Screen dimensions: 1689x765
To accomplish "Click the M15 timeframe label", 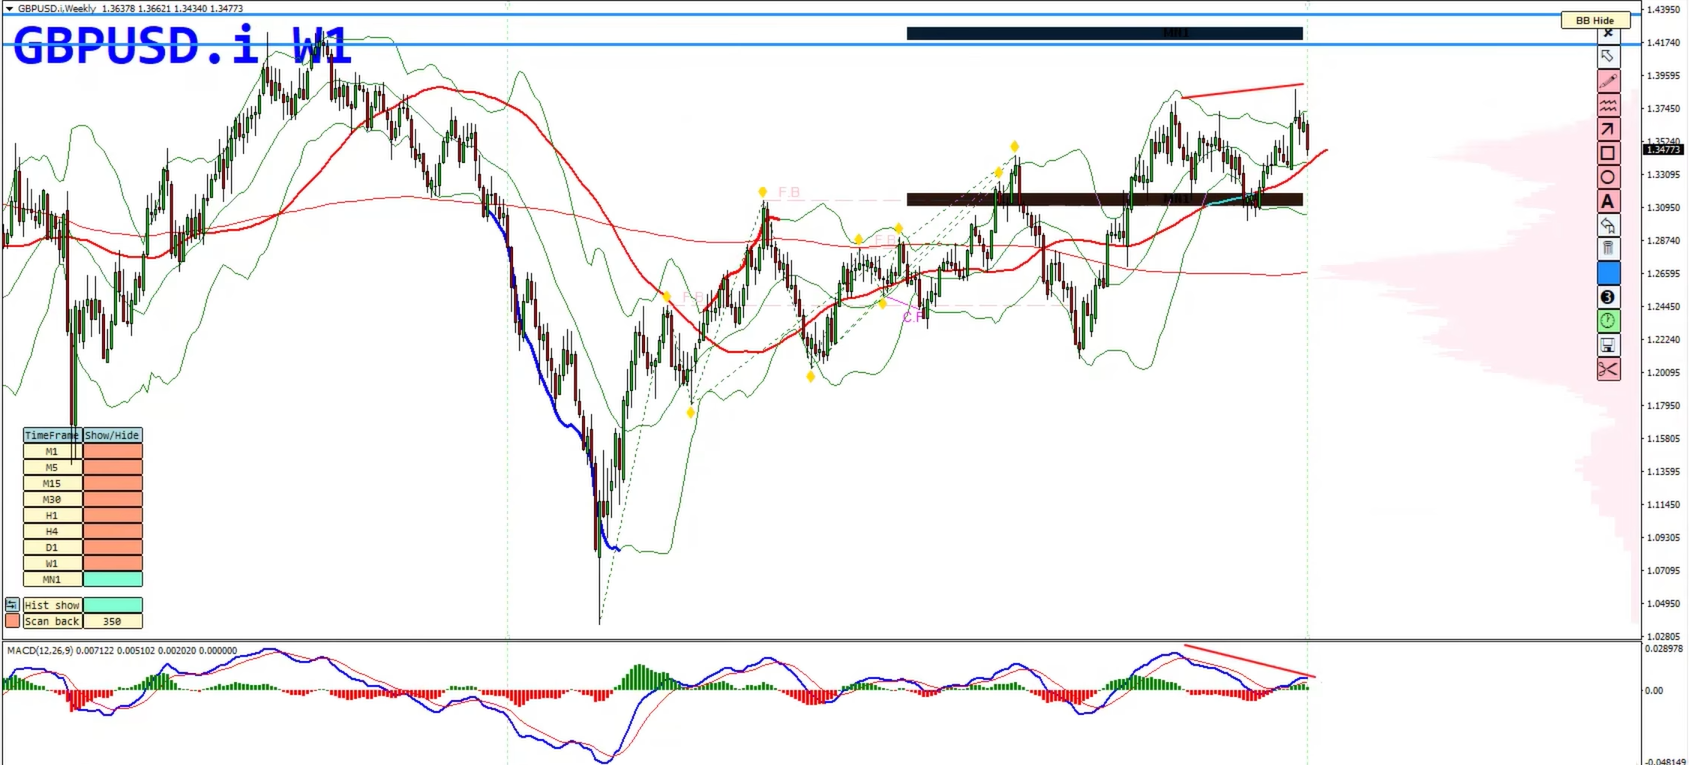I will tap(52, 483).
